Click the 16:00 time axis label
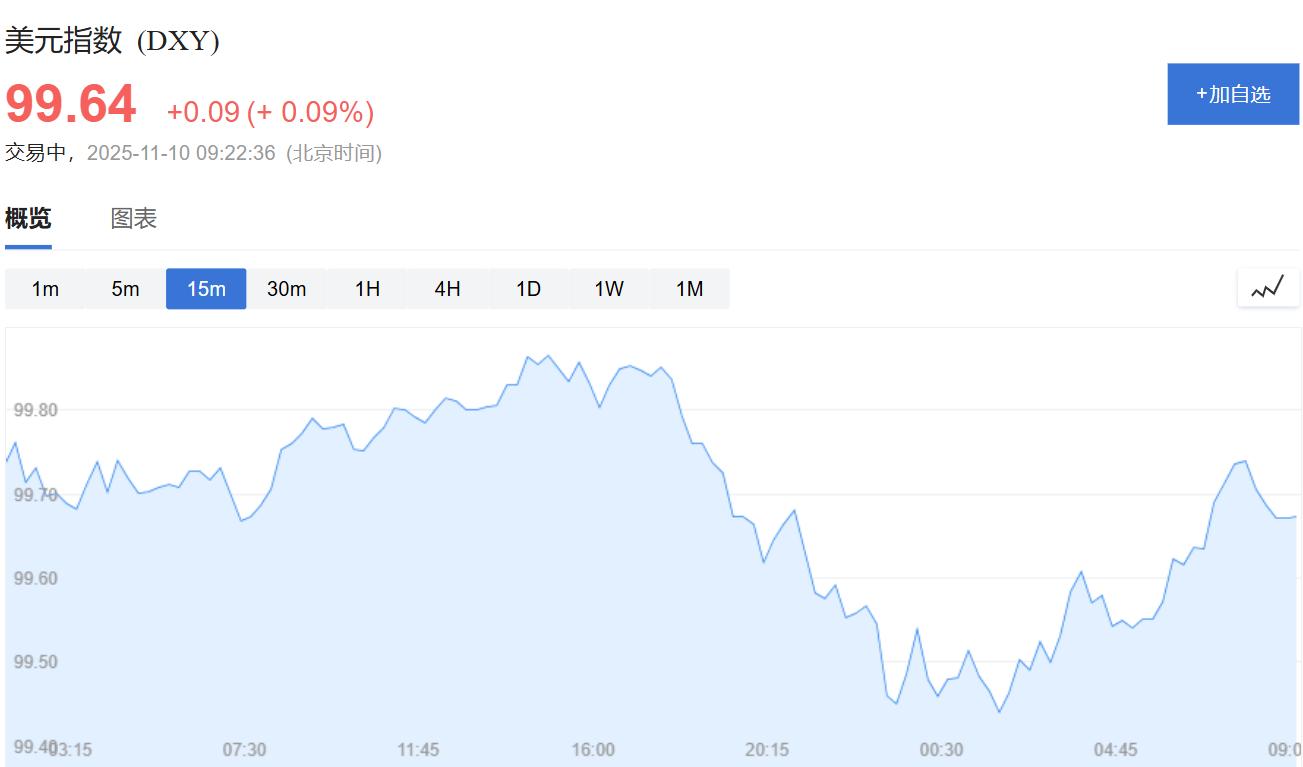The image size is (1303, 767). 593,750
